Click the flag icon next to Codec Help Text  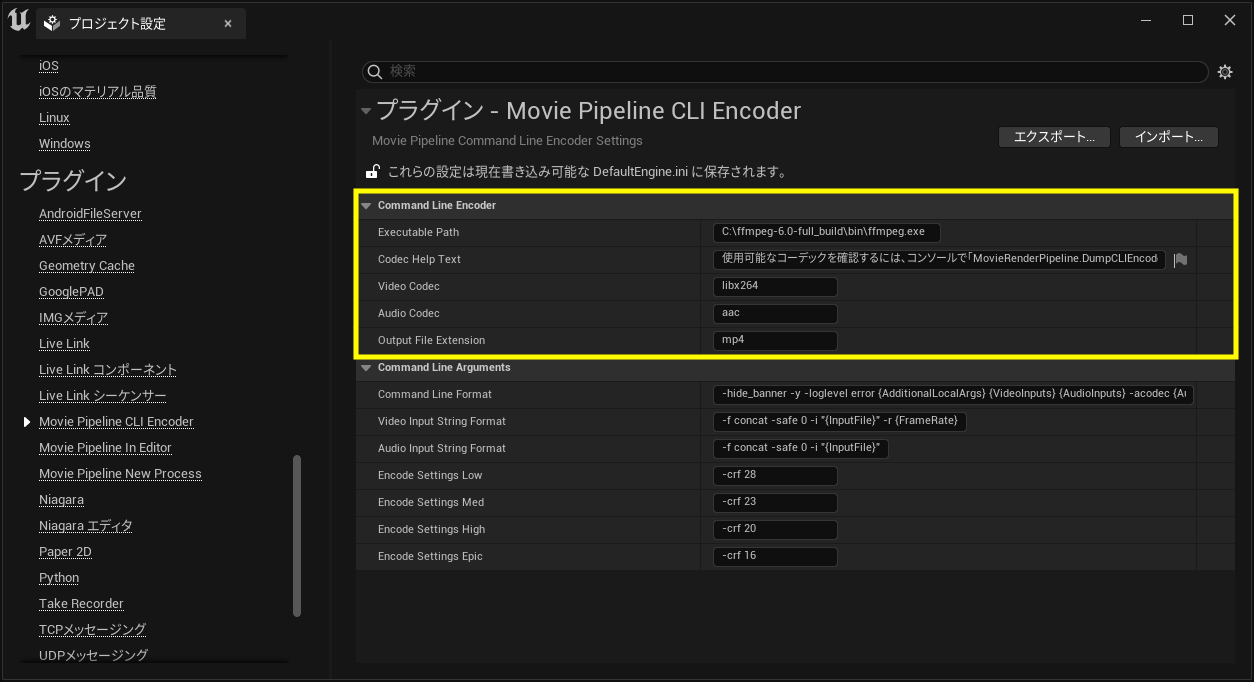[x=1180, y=259]
